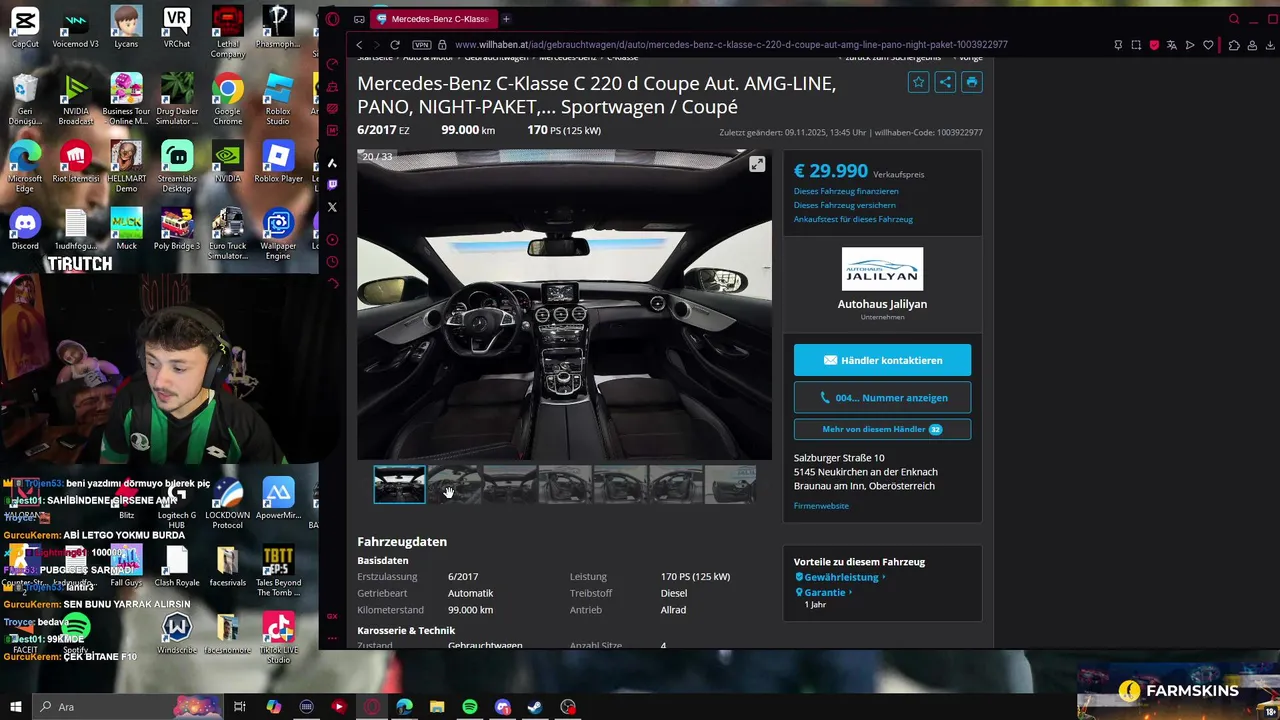Screen dimensions: 1280x720
Task: Open Spotify from the taskbar
Action: 470,707
